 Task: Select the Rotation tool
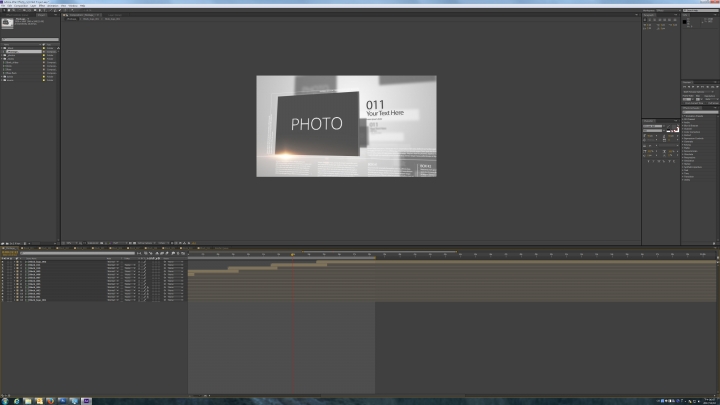pyautogui.click(x=19, y=10)
